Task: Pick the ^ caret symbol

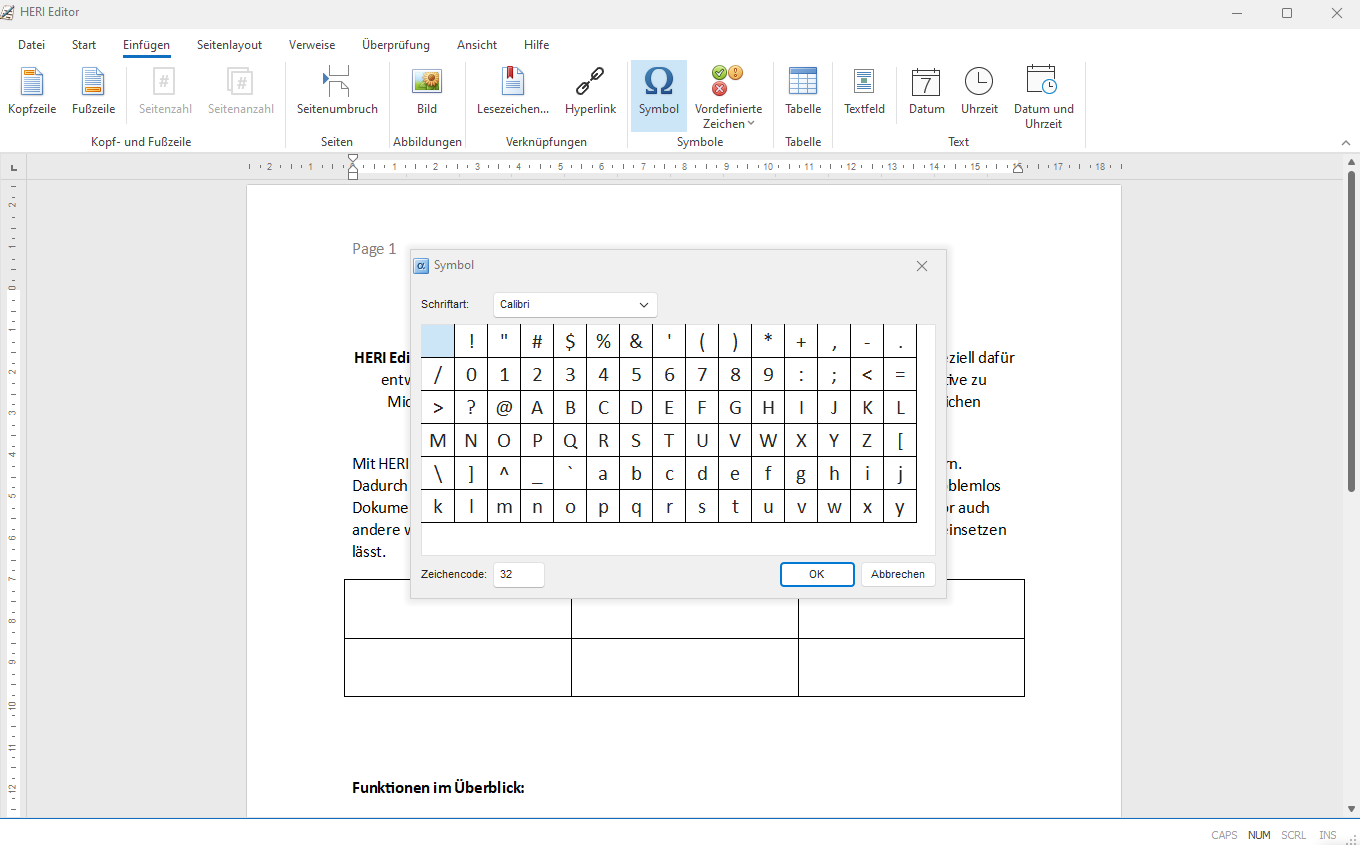Action: point(504,473)
